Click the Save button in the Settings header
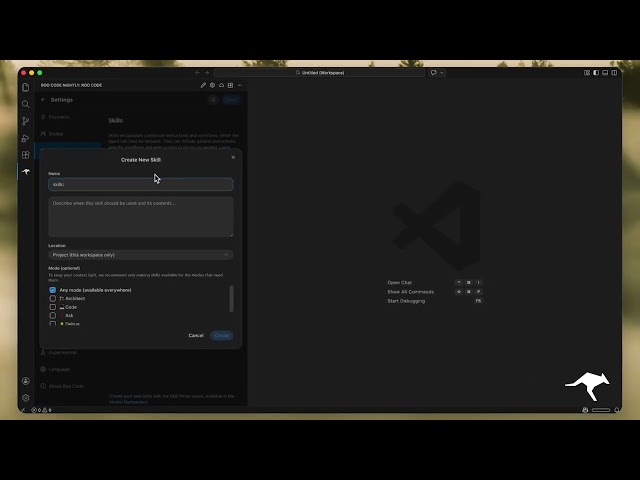The image size is (640, 480). click(231, 100)
